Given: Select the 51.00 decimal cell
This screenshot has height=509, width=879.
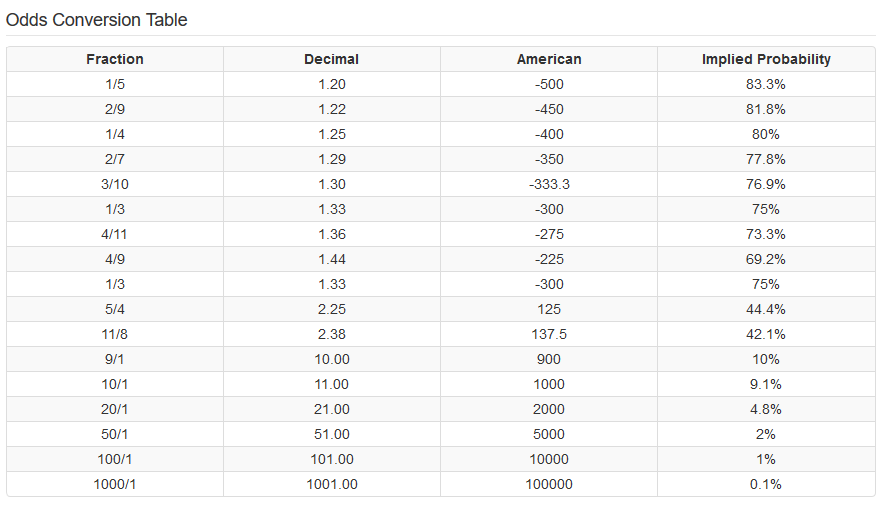Looking at the screenshot, I should pos(332,434).
